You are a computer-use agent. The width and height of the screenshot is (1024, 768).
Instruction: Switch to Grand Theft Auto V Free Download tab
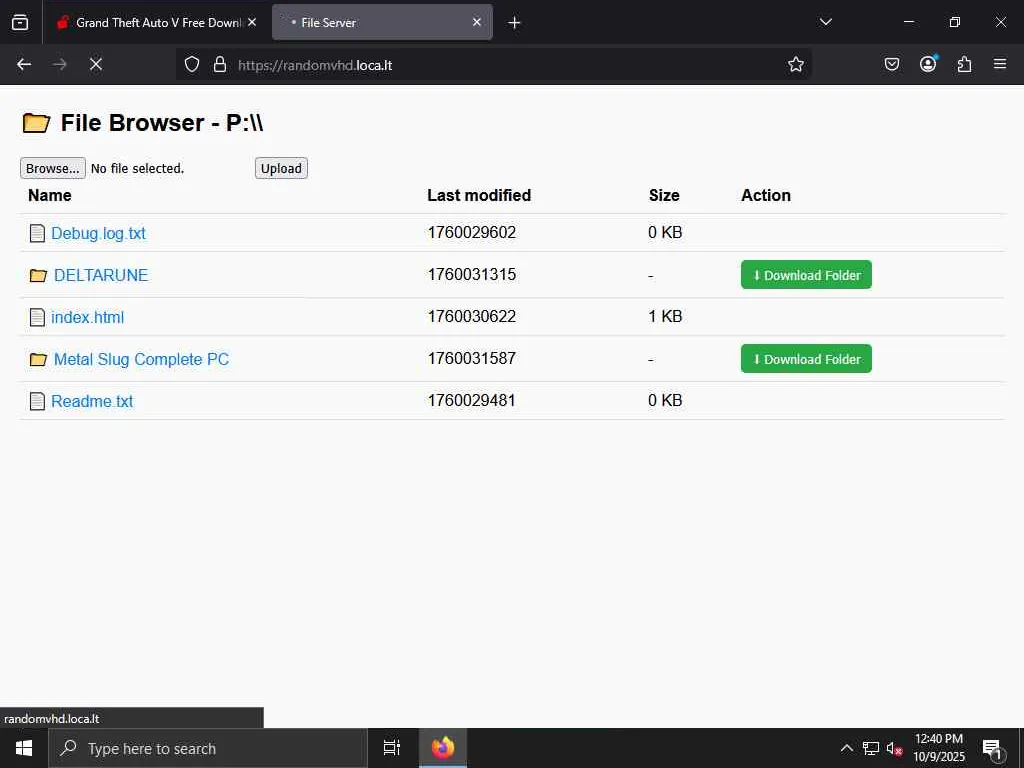tap(156, 22)
